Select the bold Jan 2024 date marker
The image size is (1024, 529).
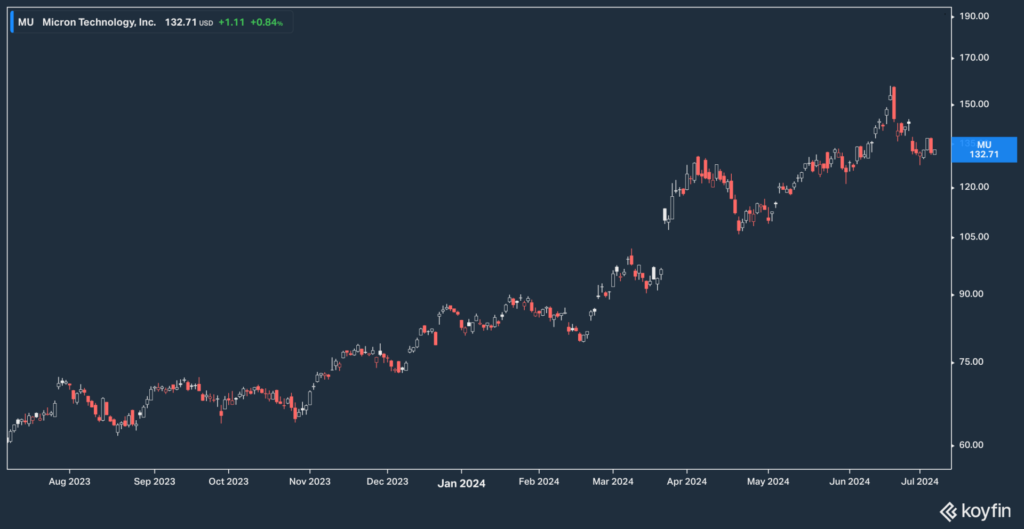pyautogui.click(x=462, y=483)
